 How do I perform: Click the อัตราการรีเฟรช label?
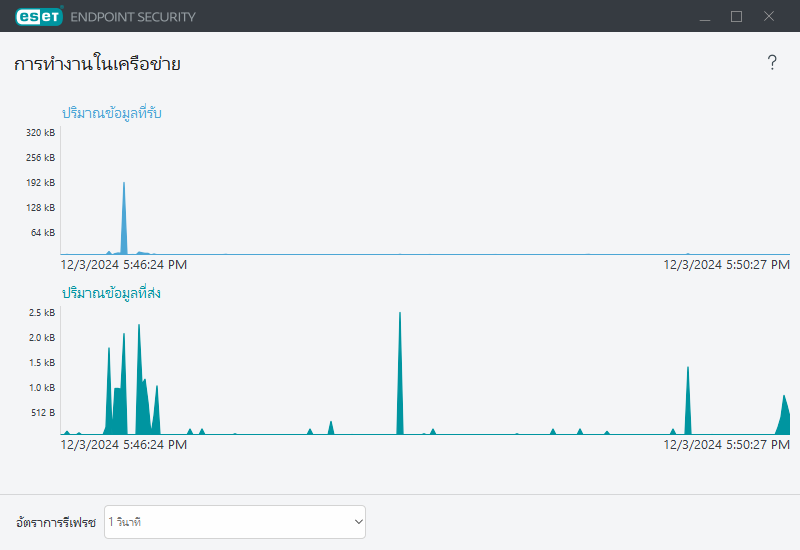(56, 522)
